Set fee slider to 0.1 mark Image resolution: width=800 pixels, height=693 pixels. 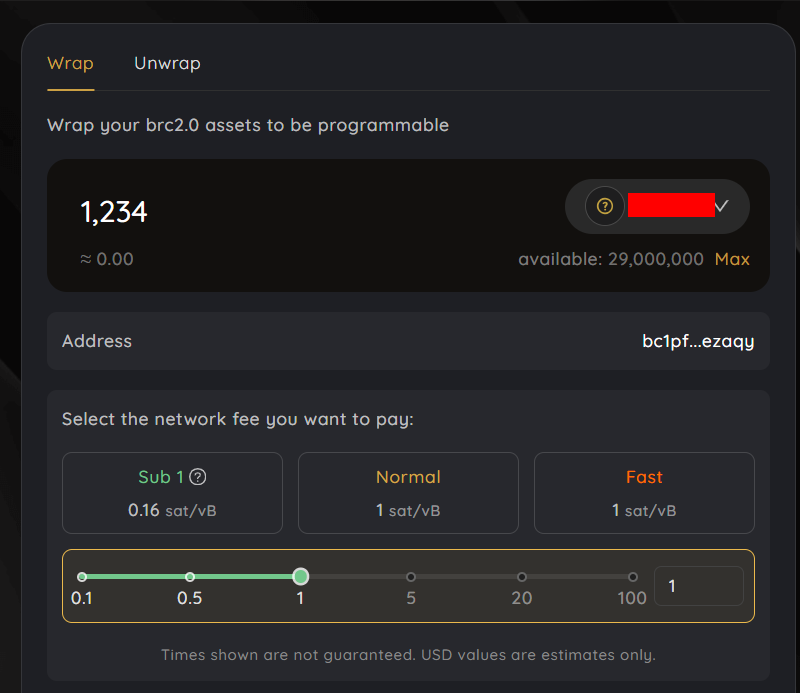click(82, 577)
